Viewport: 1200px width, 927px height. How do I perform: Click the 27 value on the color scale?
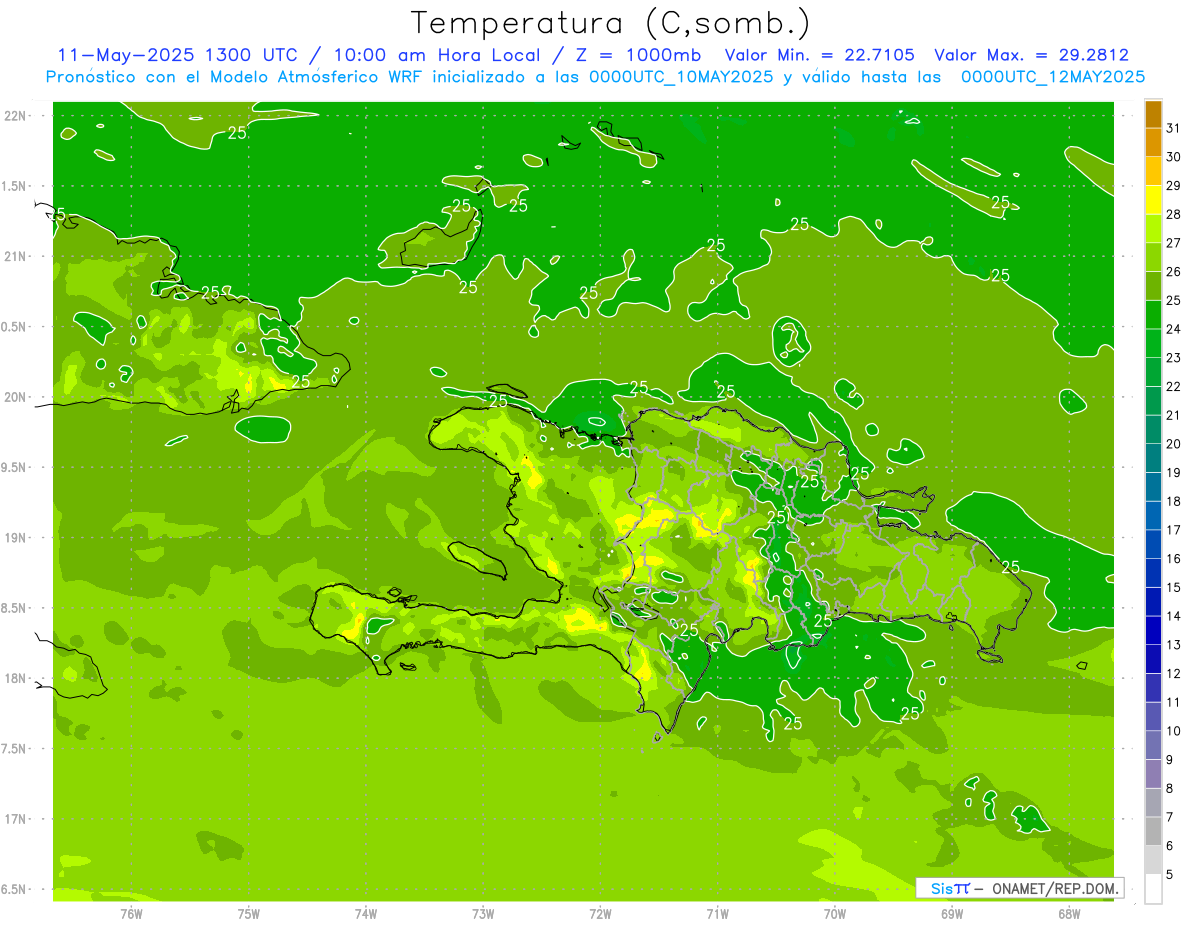[1174, 243]
